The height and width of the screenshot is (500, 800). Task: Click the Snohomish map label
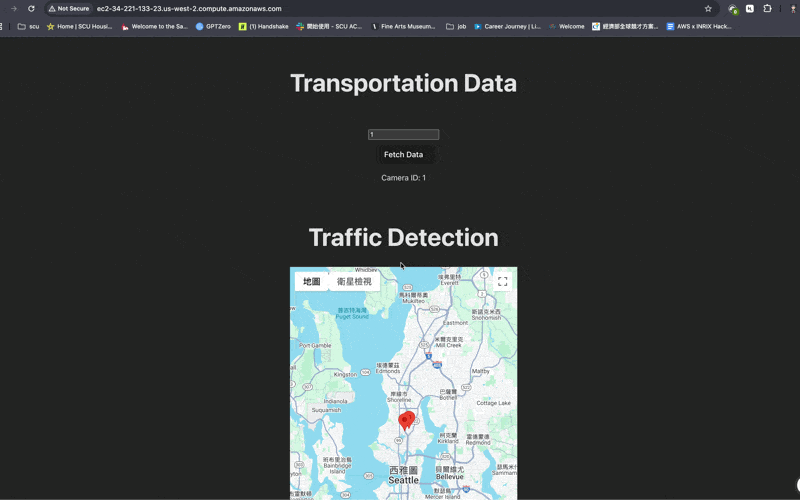point(486,317)
